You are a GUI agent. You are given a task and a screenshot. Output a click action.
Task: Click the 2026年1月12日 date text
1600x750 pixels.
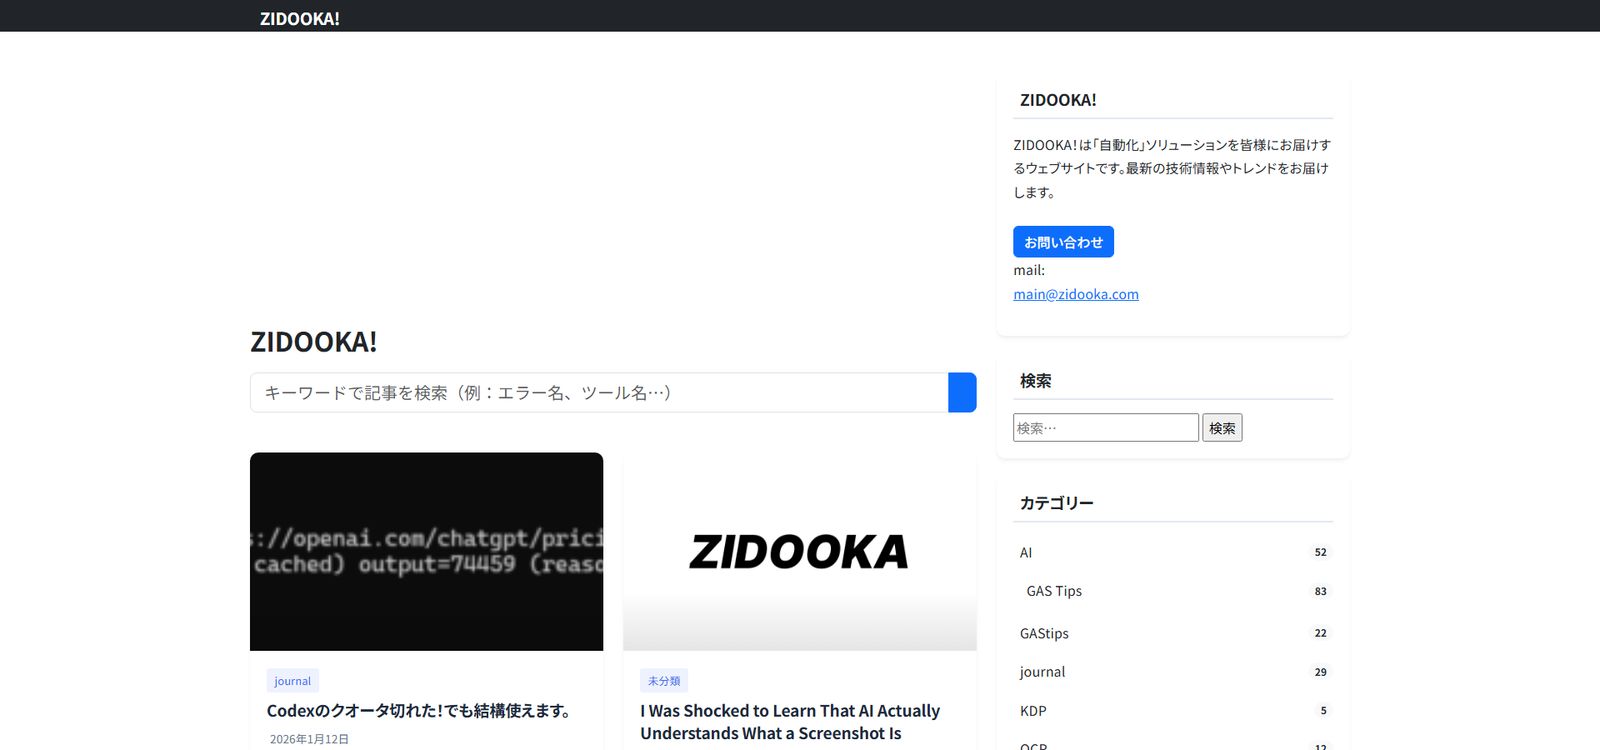(309, 739)
